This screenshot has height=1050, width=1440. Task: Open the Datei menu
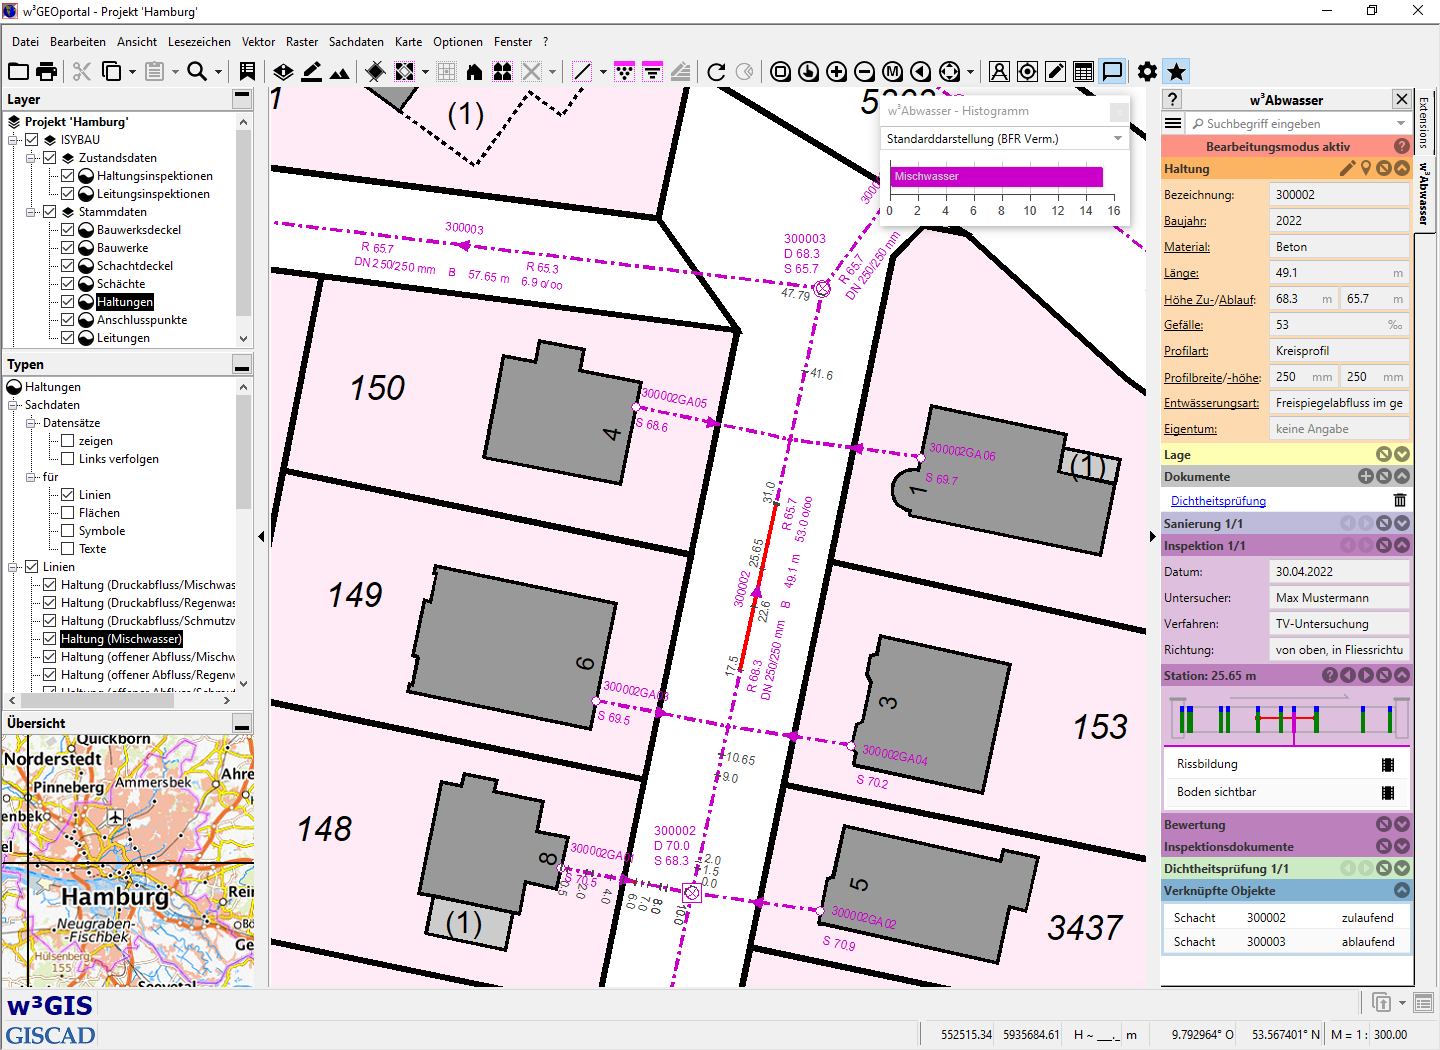(x=26, y=42)
